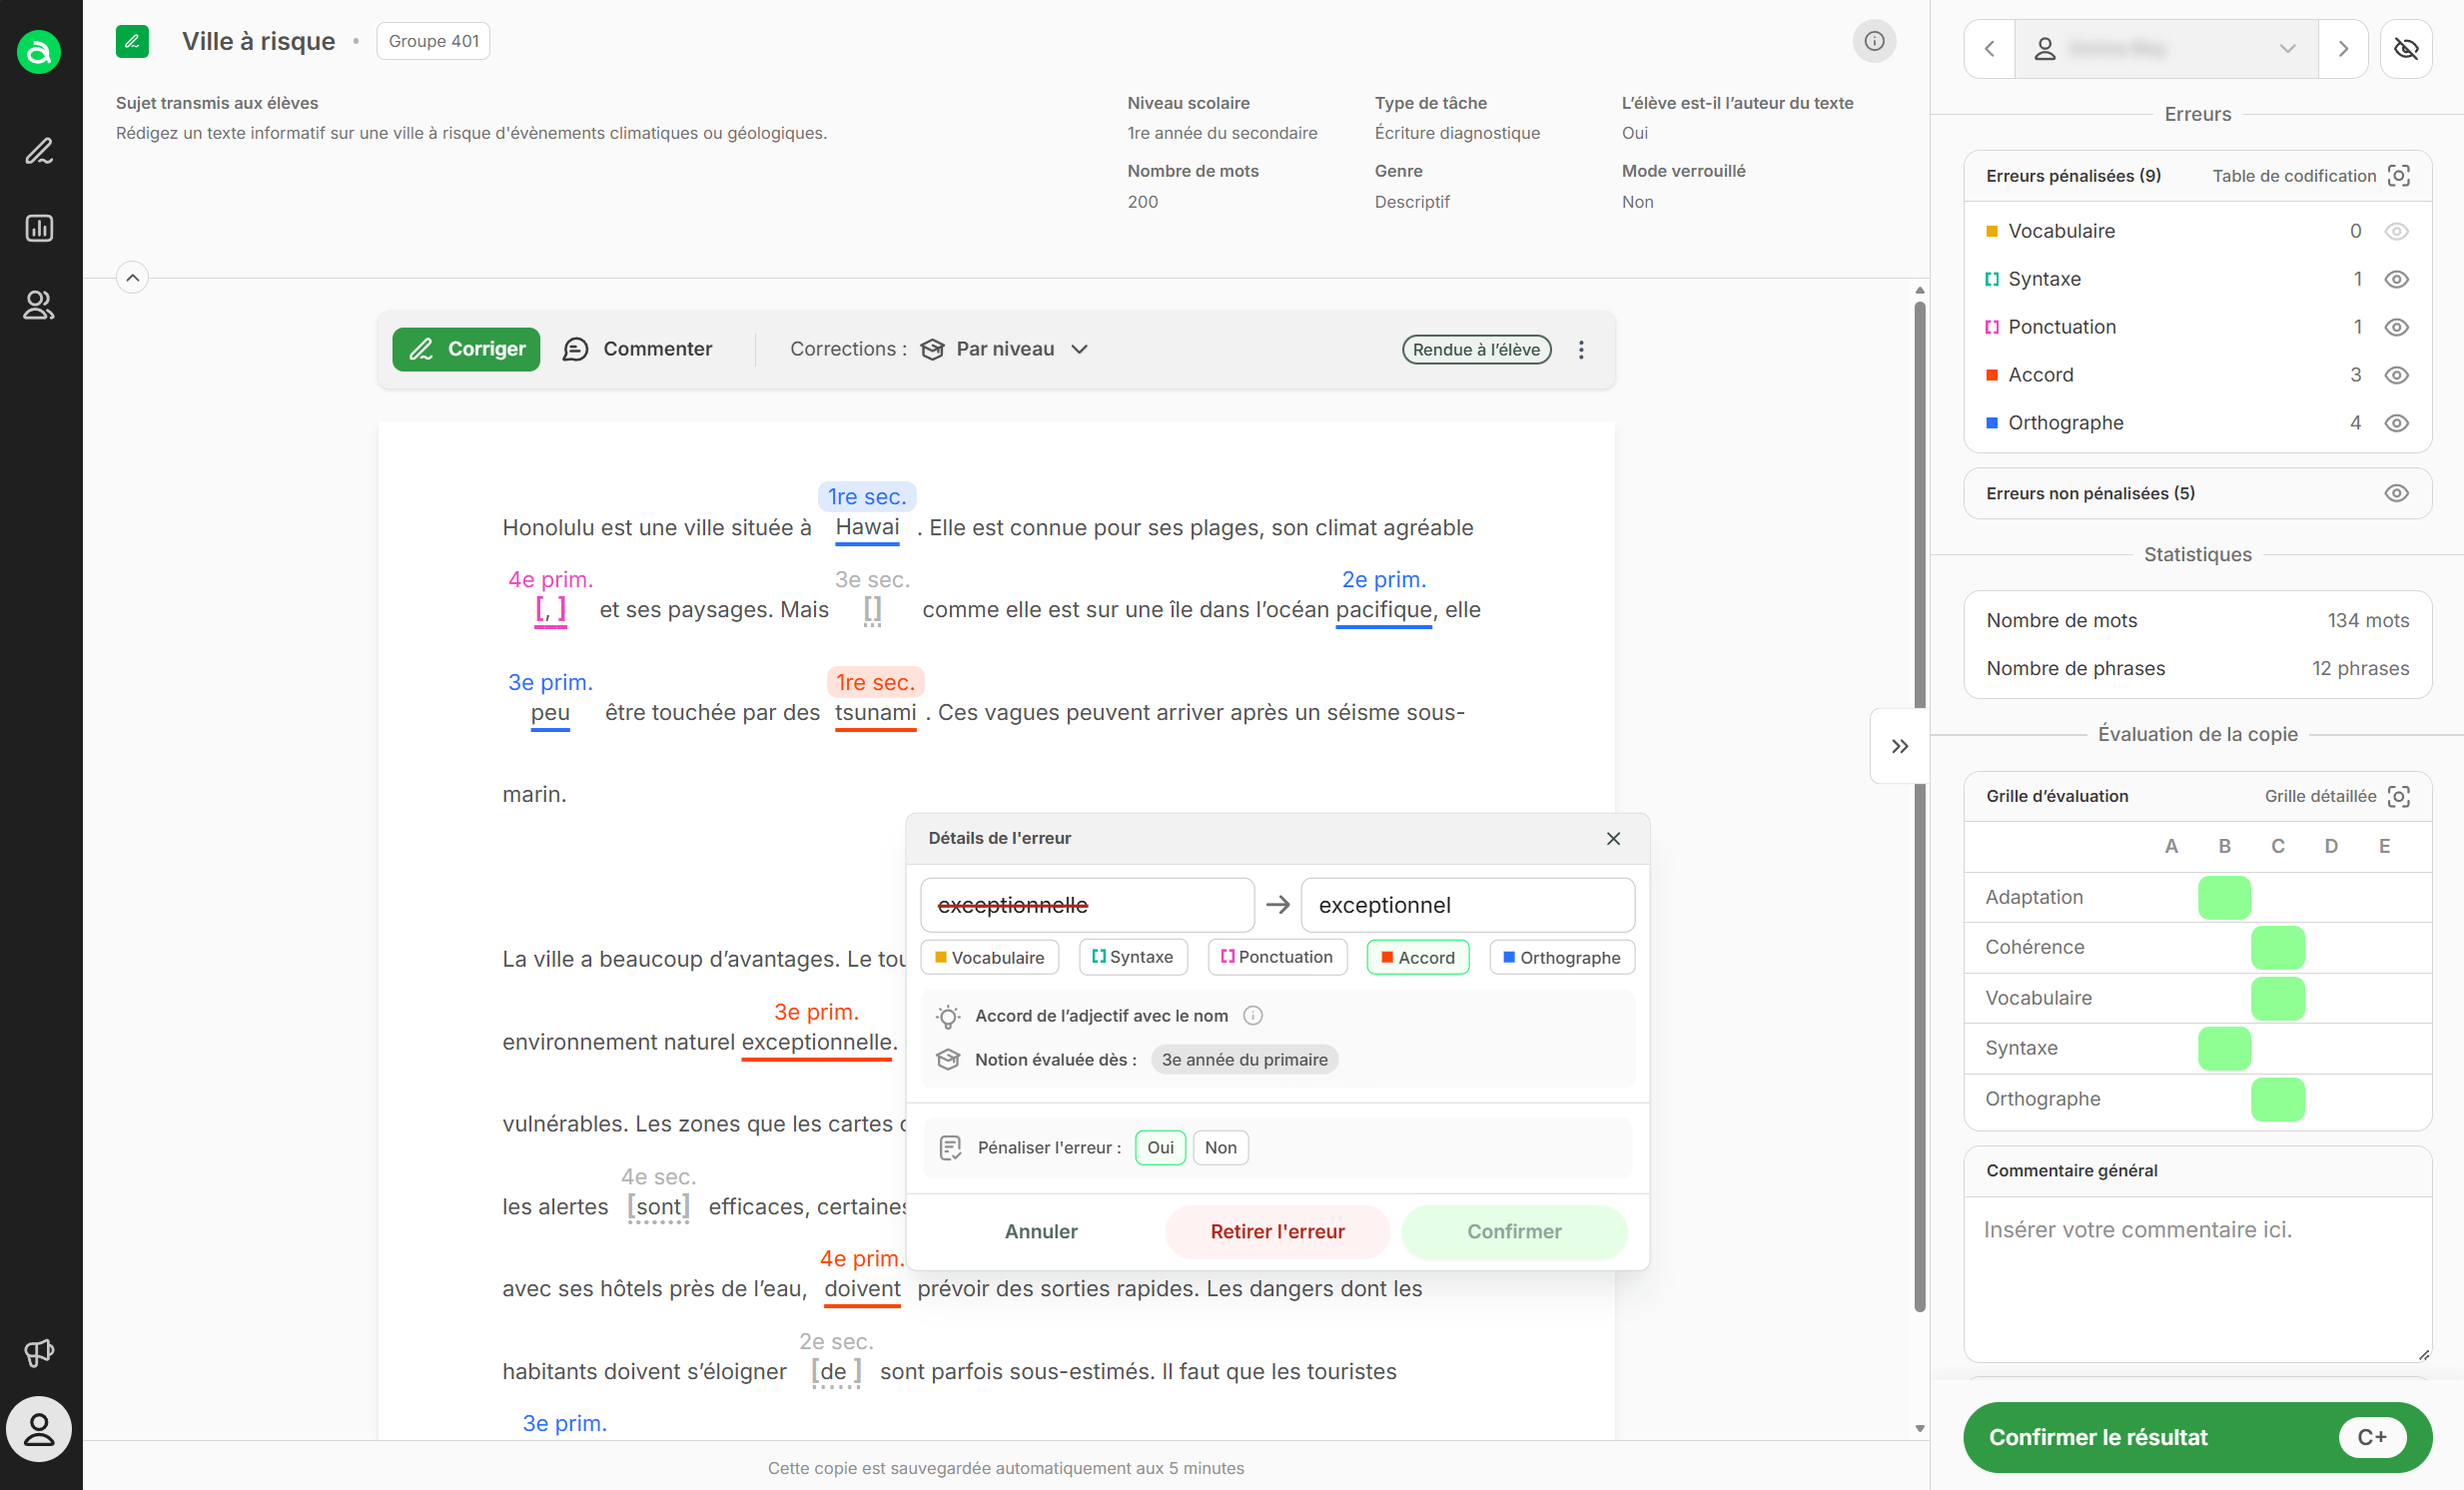Image resolution: width=2464 pixels, height=1490 pixels.
Task: Go to next student copy arrow
Action: tap(2343, 48)
